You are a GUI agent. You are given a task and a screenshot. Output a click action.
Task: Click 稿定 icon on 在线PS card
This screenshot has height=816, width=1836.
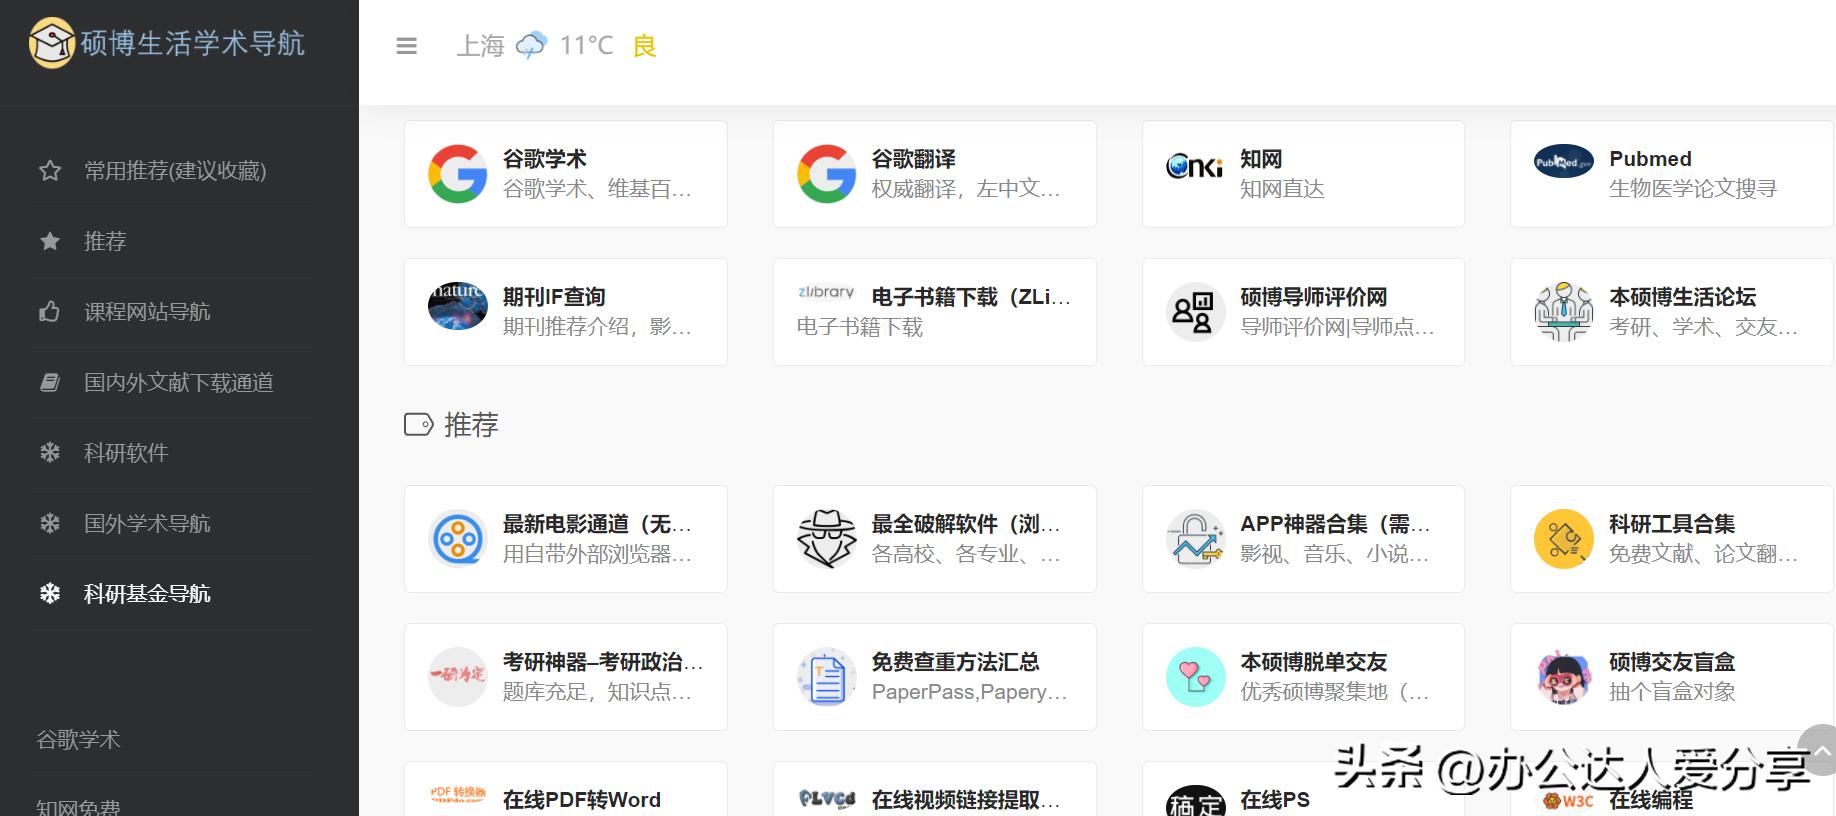click(x=1195, y=801)
